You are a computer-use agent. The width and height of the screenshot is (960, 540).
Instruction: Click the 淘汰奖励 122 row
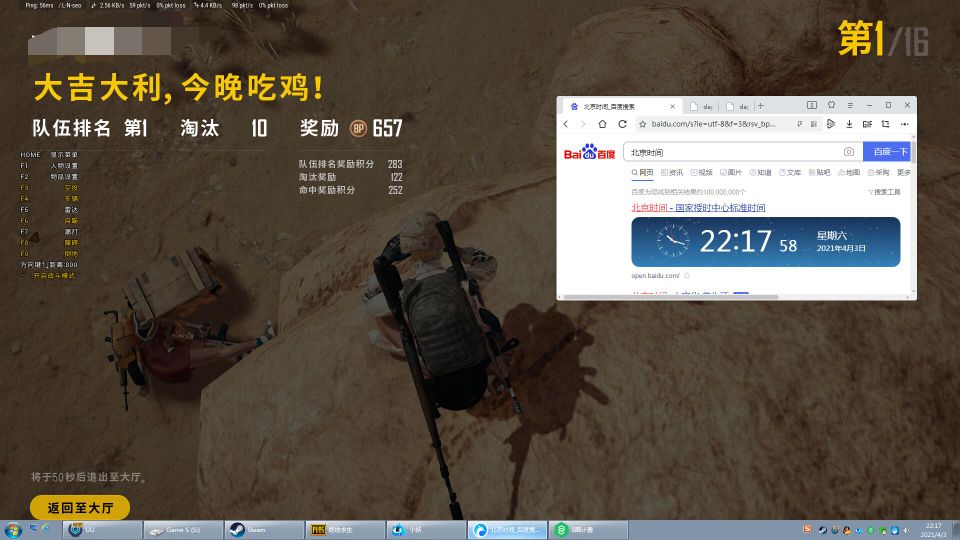[x=350, y=177]
